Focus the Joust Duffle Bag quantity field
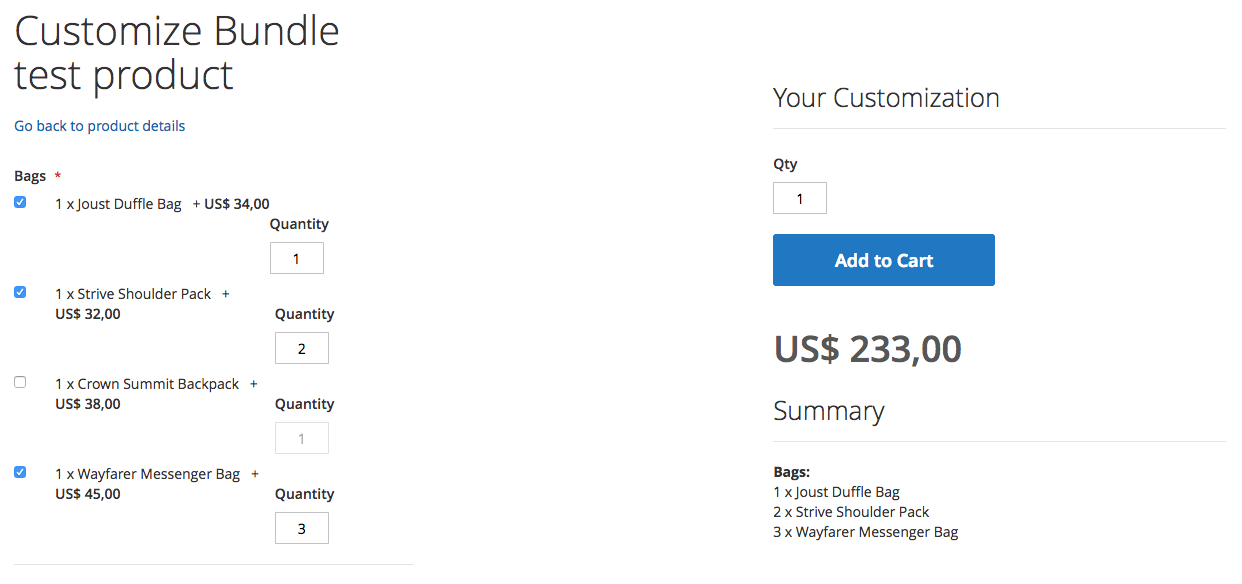The width and height of the screenshot is (1242, 584). point(297,258)
